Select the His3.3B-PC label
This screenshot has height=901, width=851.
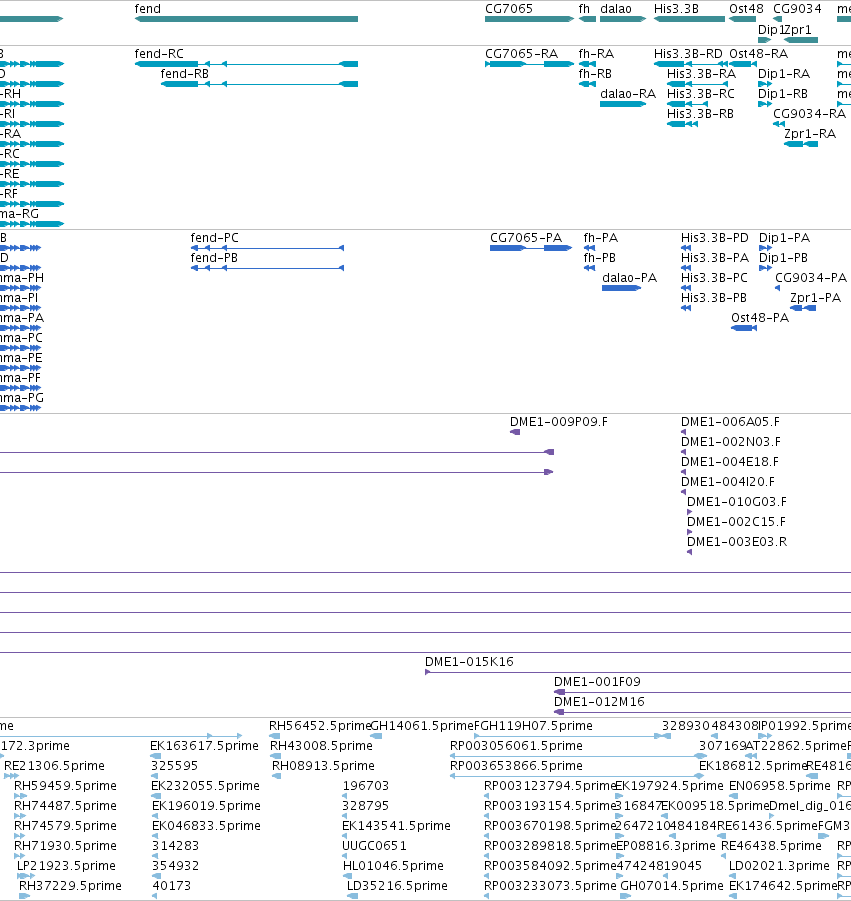pyautogui.click(x=714, y=278)
